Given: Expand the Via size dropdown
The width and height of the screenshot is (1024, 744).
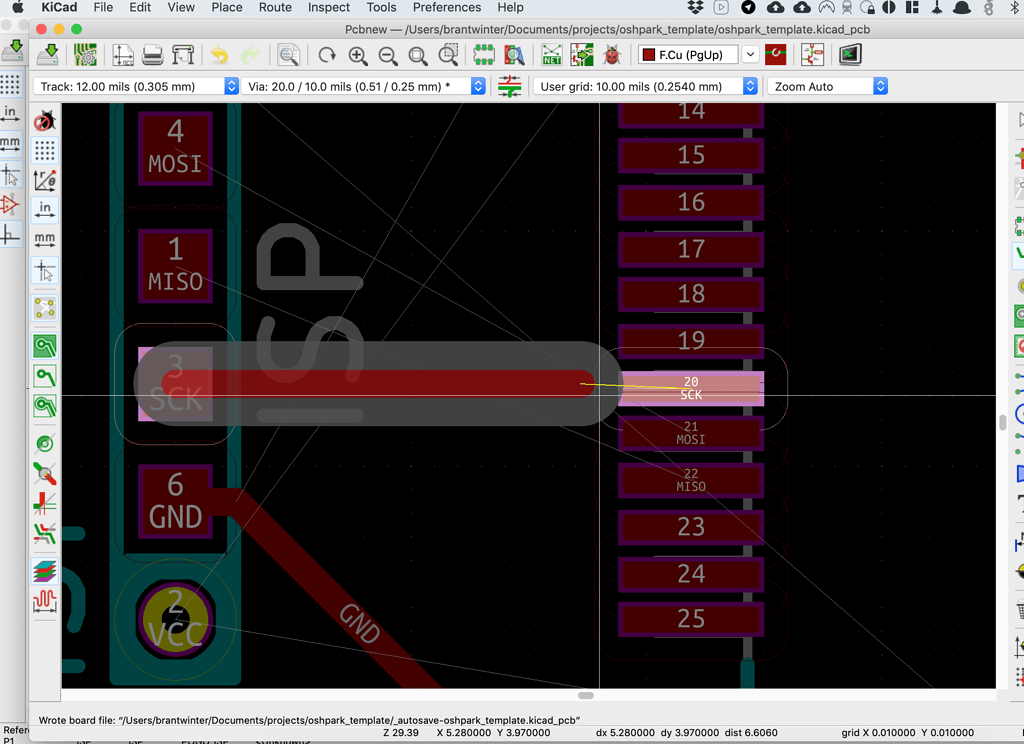Looking at the screenshot, I should (x=478, y=87).
